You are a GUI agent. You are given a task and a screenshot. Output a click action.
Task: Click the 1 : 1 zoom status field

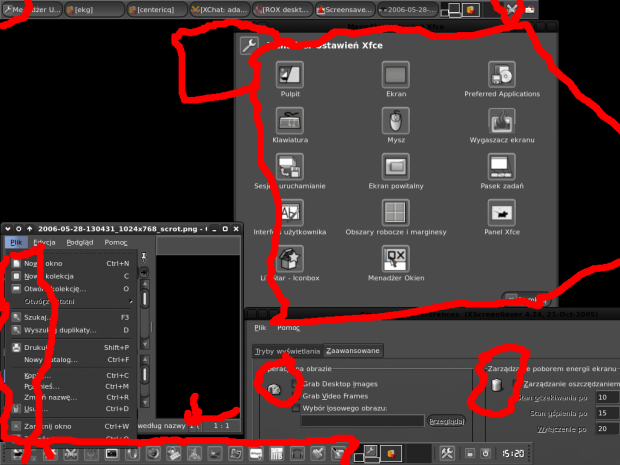click(221, 426)
